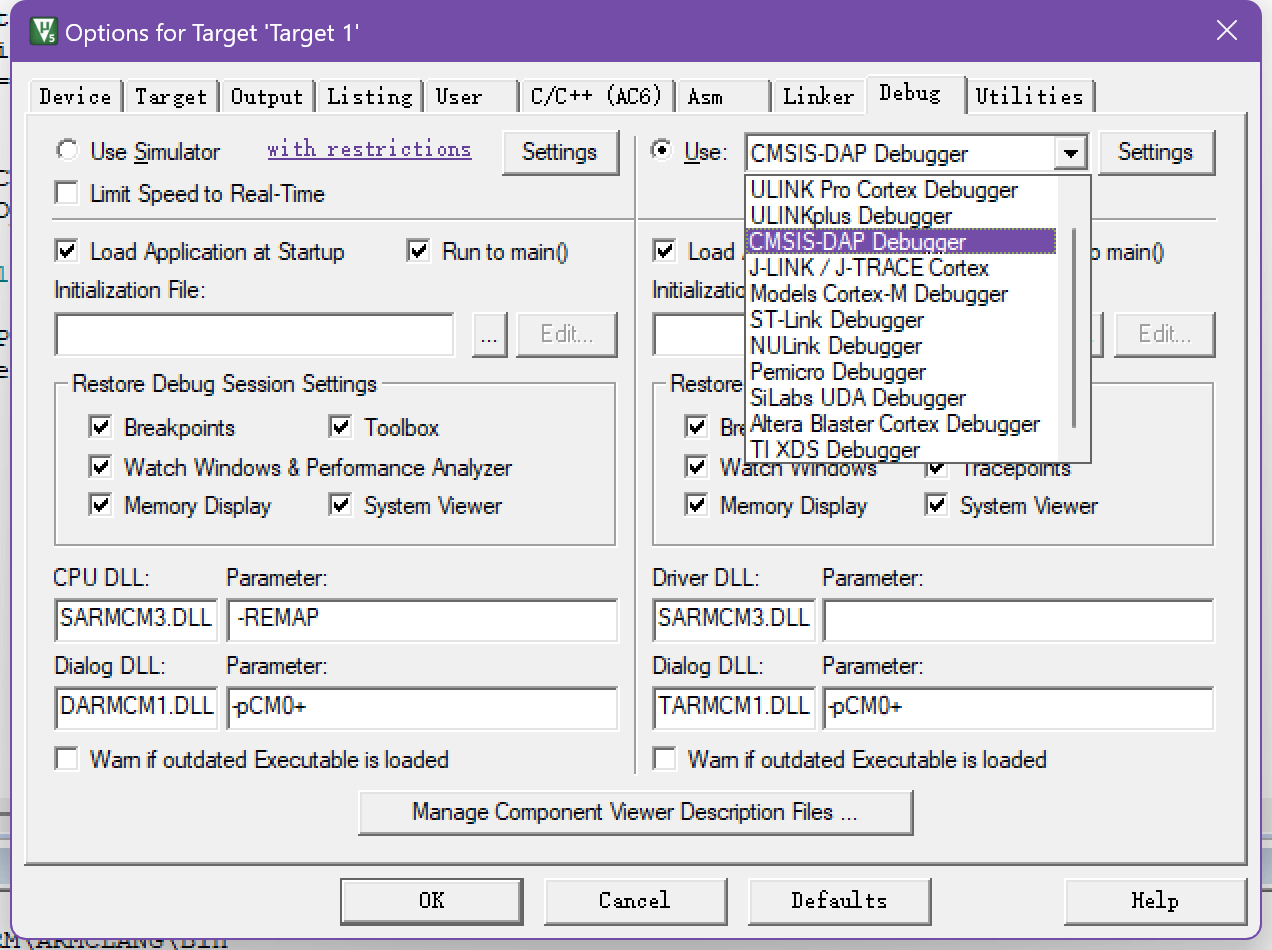
Task: Toggle Limit Speed to Real-Time checkbox
Action: [67, 193]
